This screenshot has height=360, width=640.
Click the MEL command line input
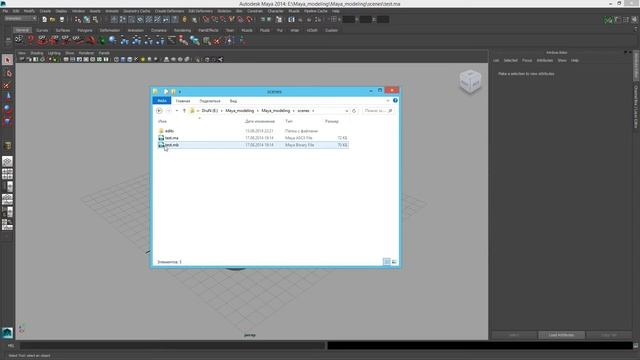[173, 346]
